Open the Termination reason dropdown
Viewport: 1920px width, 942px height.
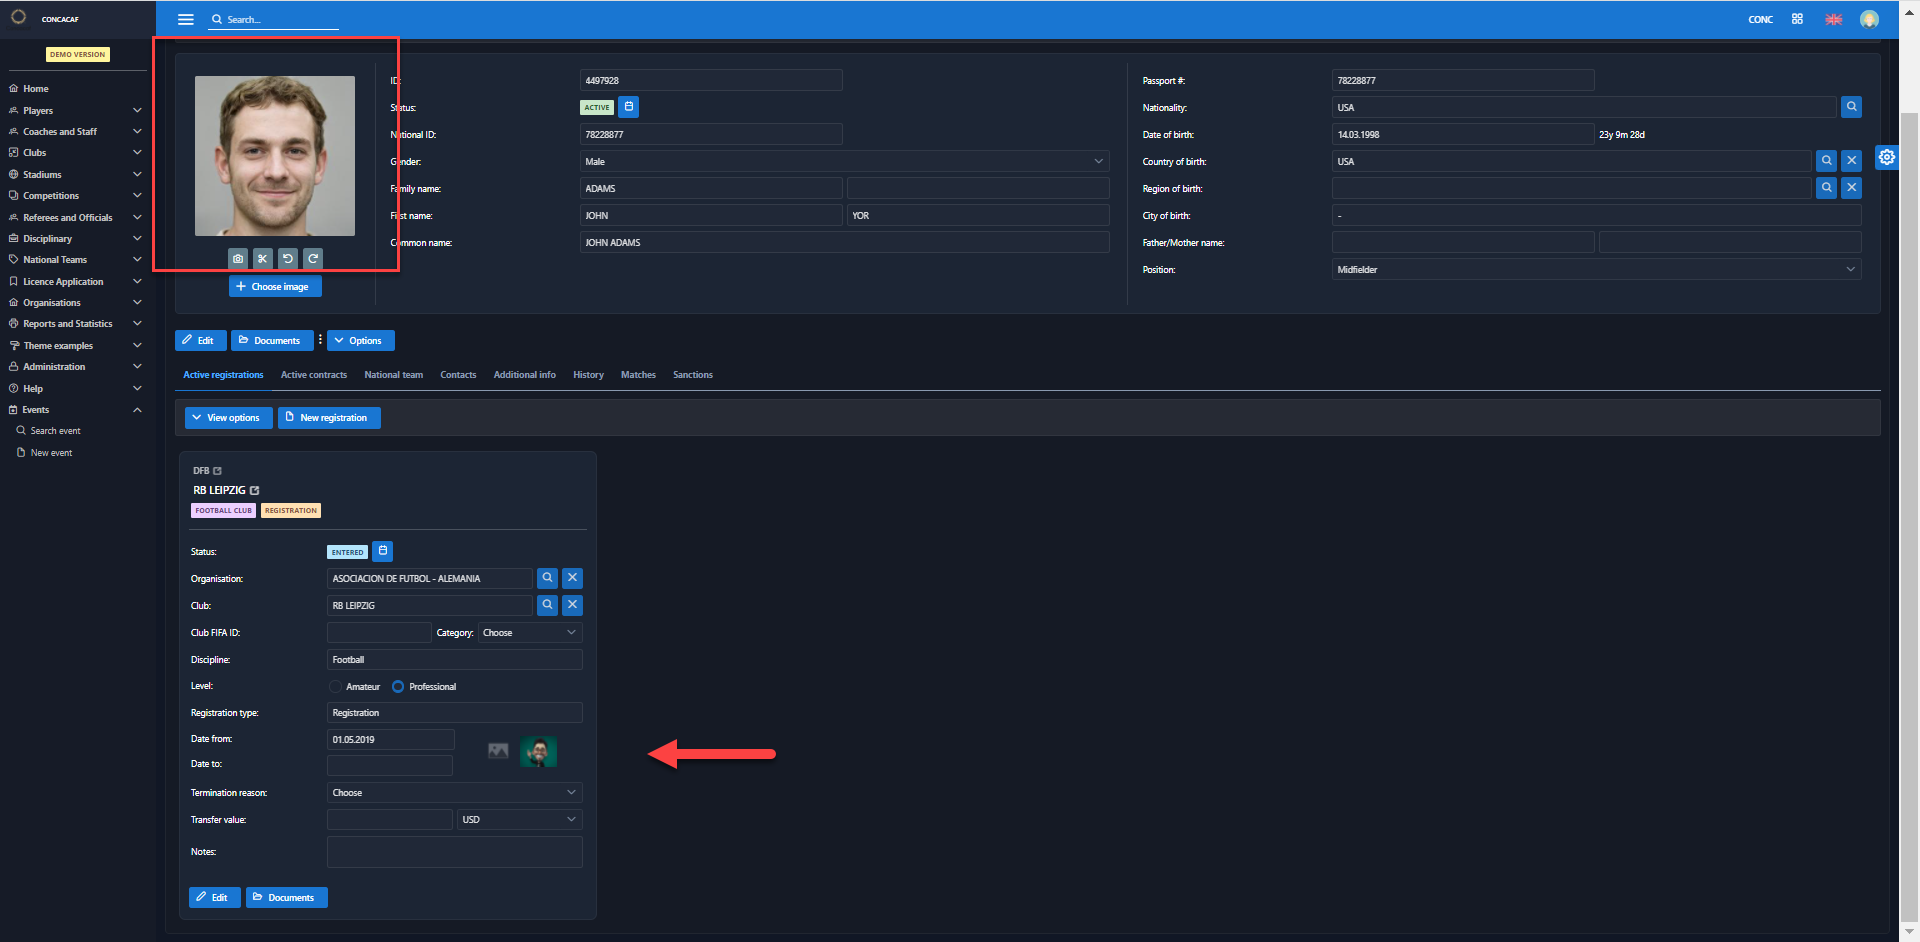pyautogui.click(x=454, y=793)
